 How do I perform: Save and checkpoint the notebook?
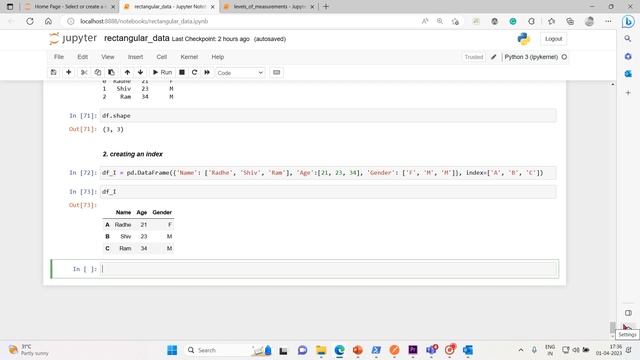[x=53, y=72]
